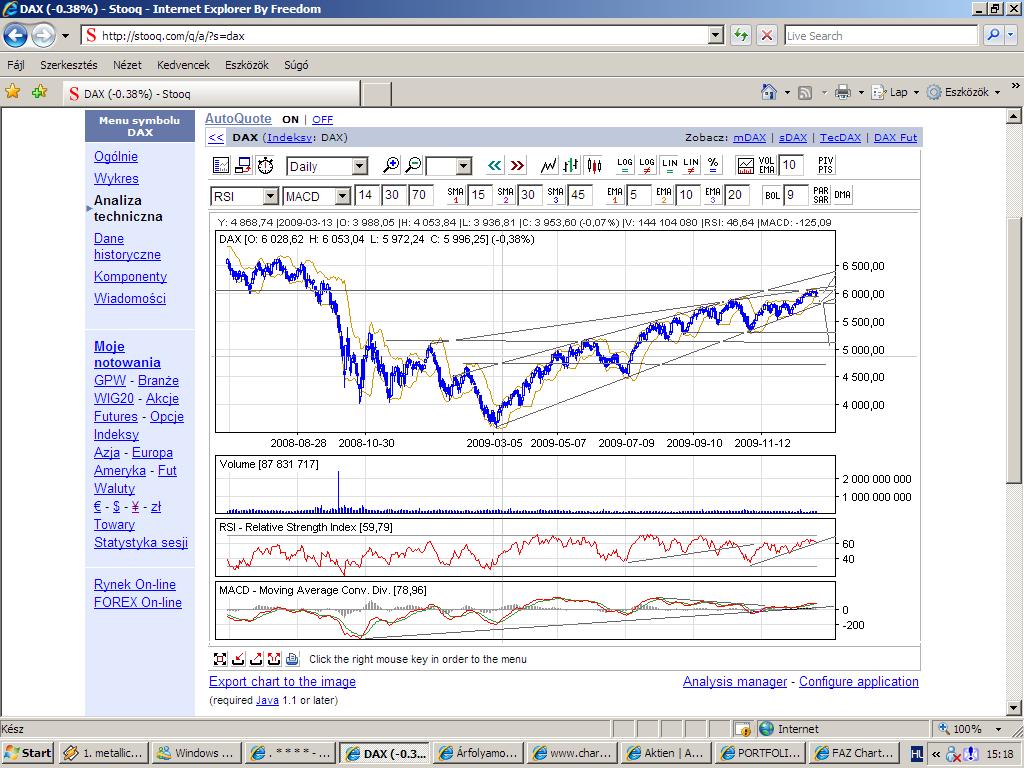Open the Szerkesztés menu
This screenshot has height=768, width=1024.
point(69,65)
